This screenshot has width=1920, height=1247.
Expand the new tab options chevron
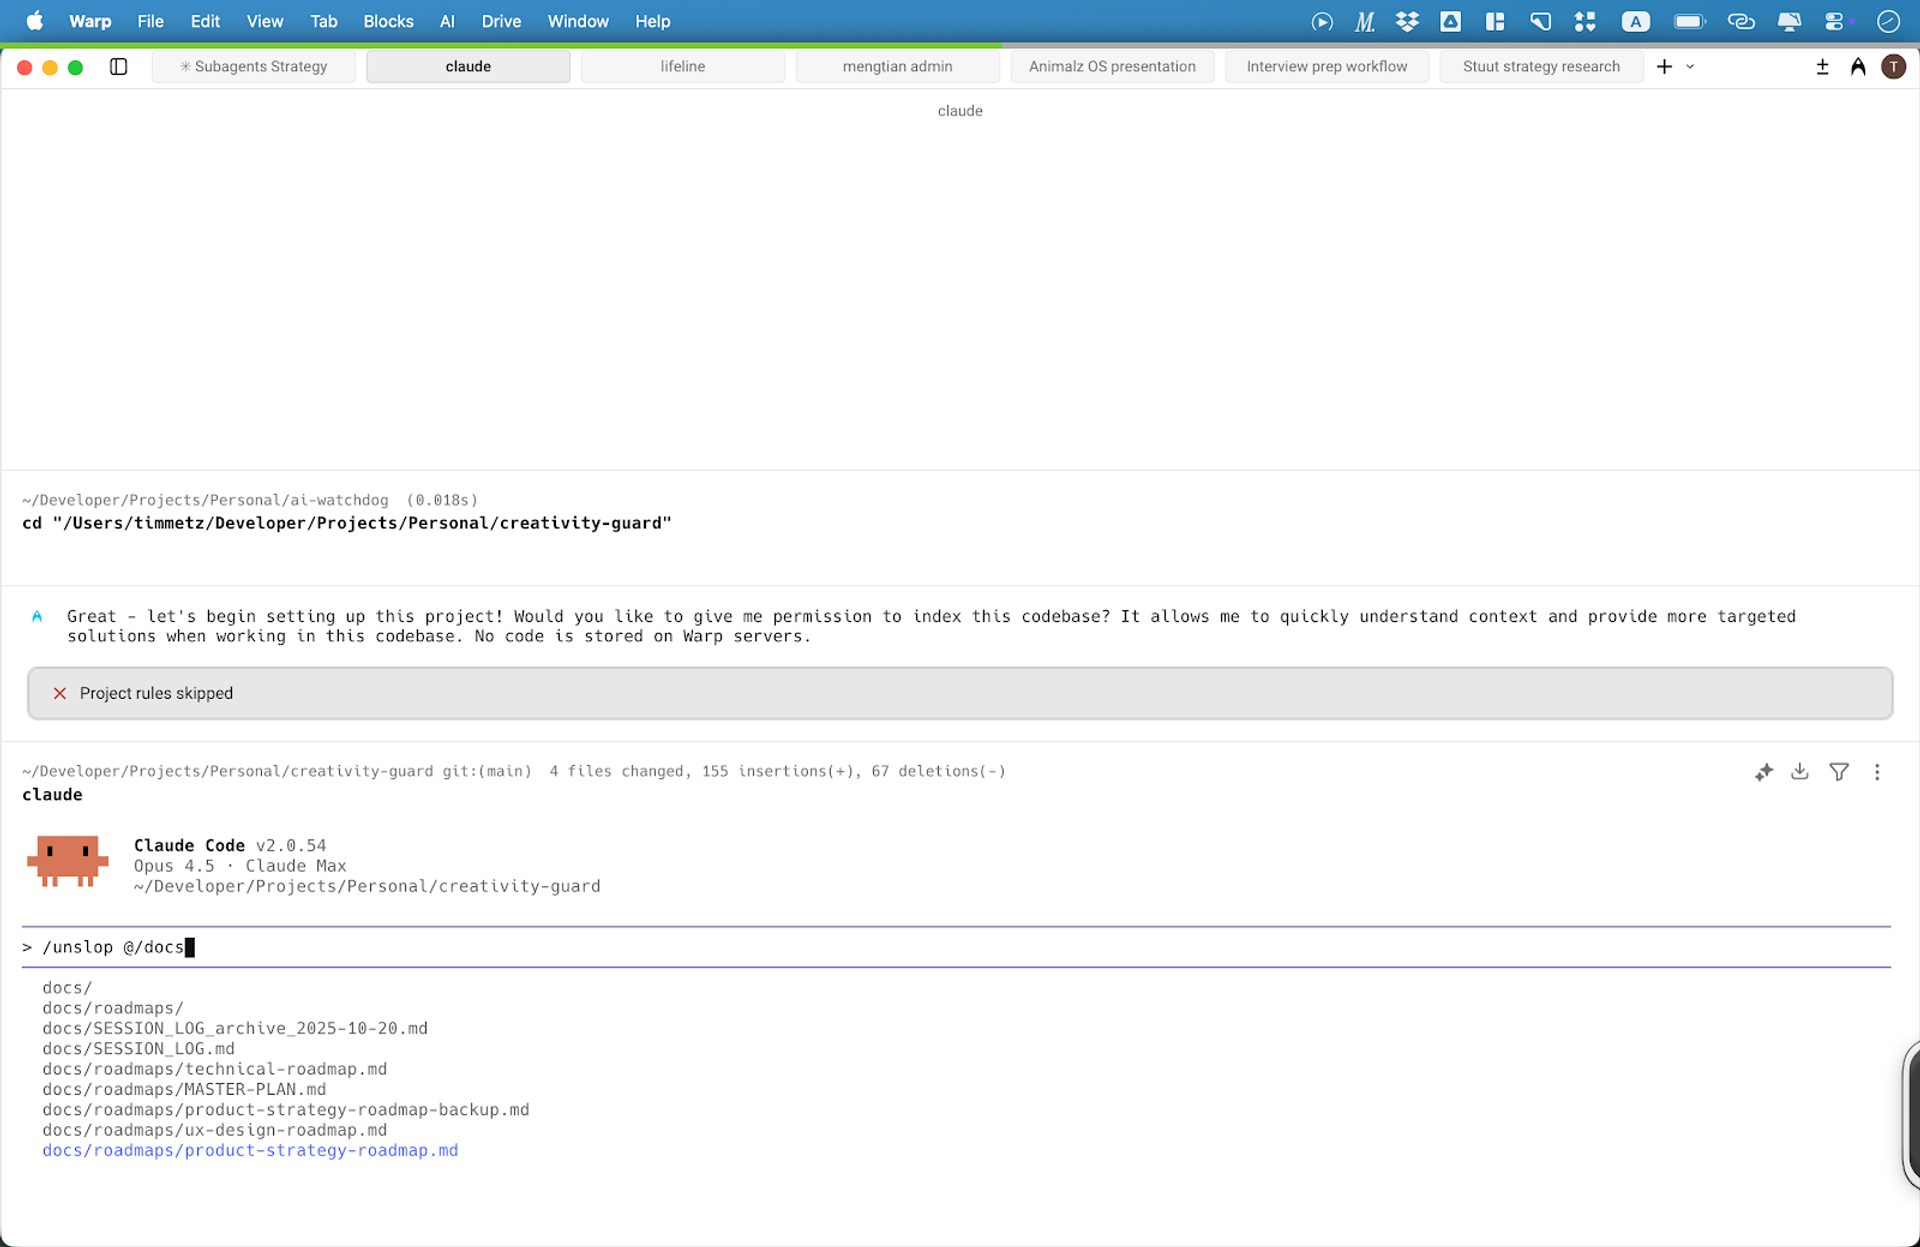coord(1690,66)
